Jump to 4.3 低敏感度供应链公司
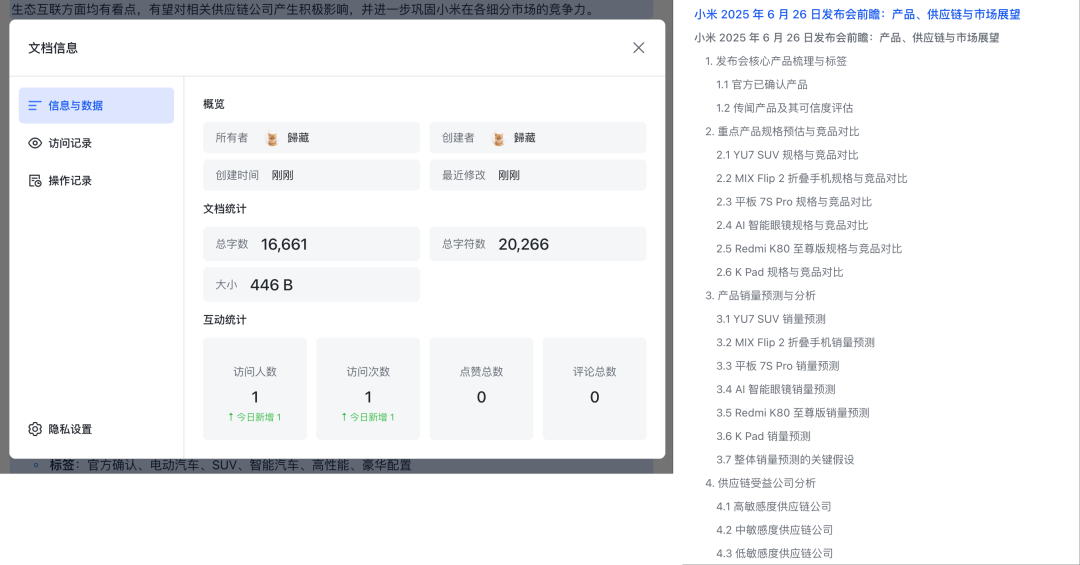The image size is (1080, 565). point(774,553)
